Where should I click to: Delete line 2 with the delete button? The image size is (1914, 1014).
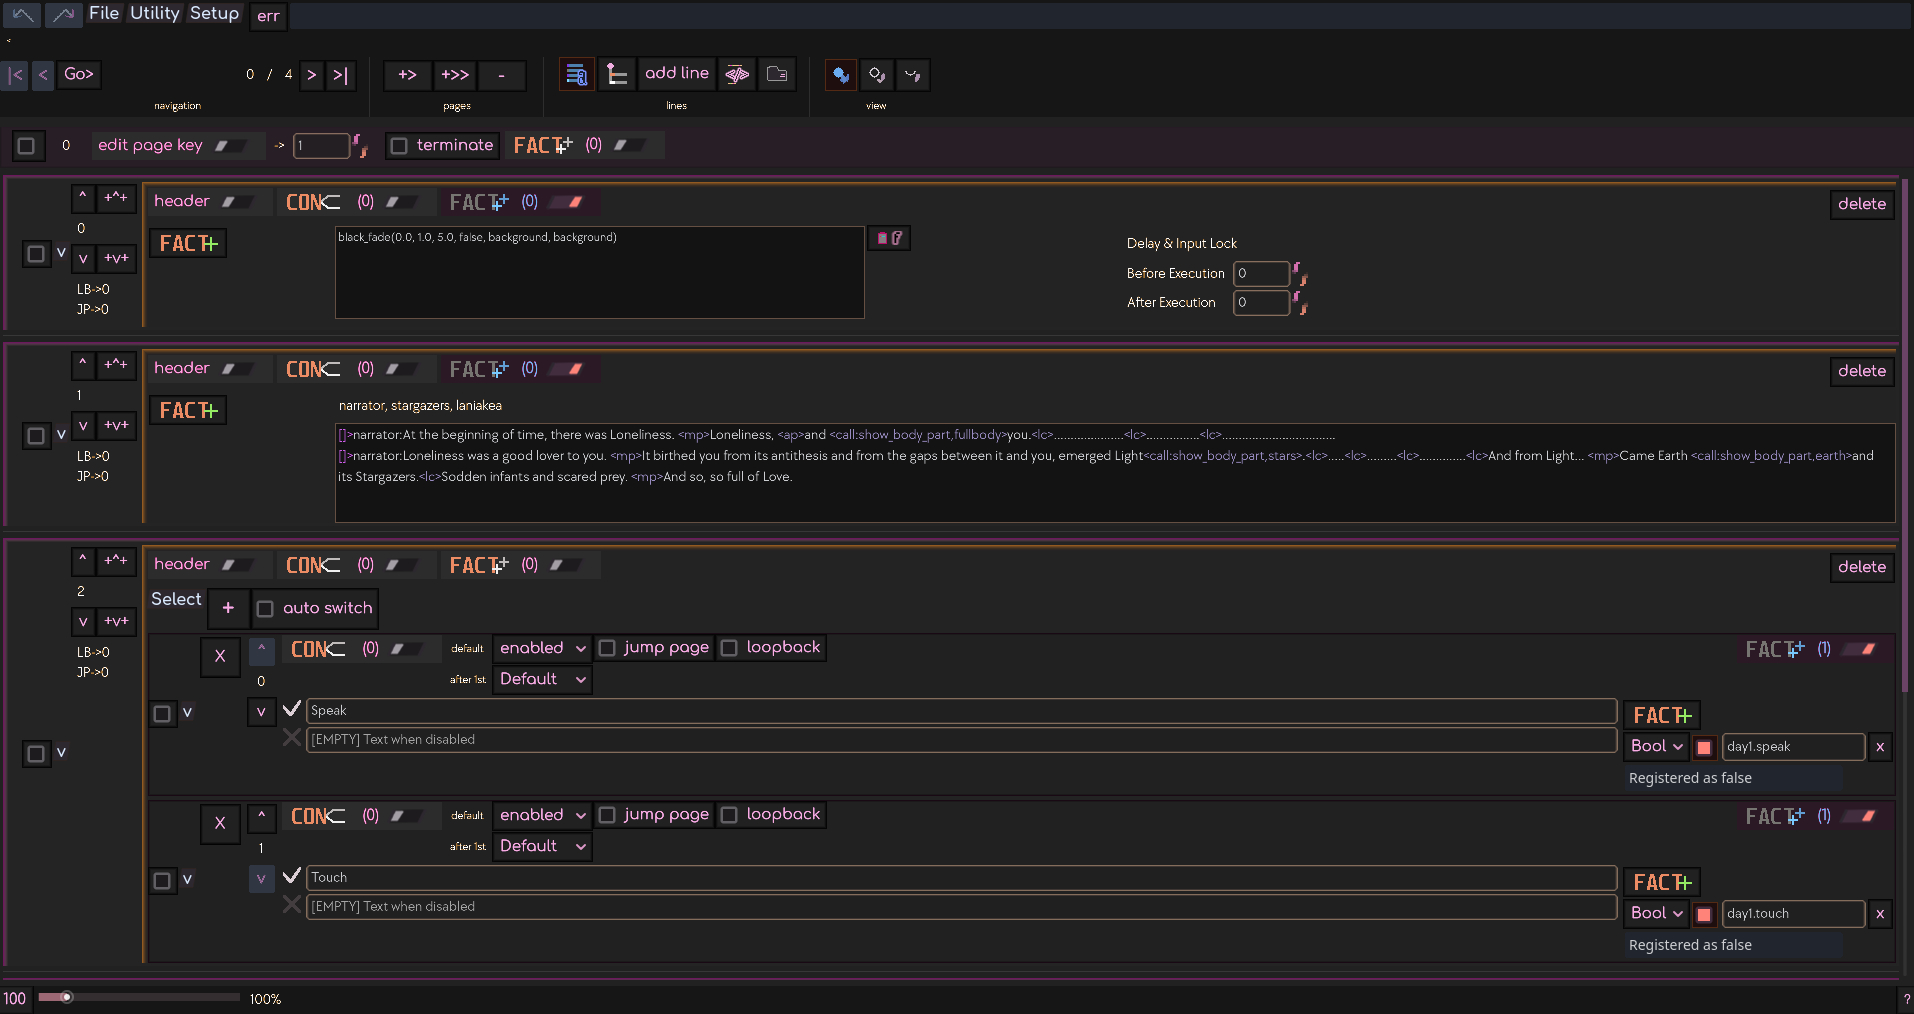point(1862,567)
